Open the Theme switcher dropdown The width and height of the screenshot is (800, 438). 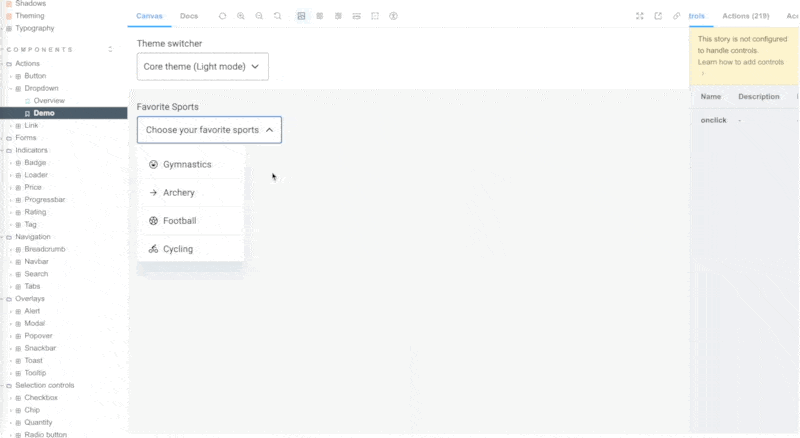tap(203, 66)
